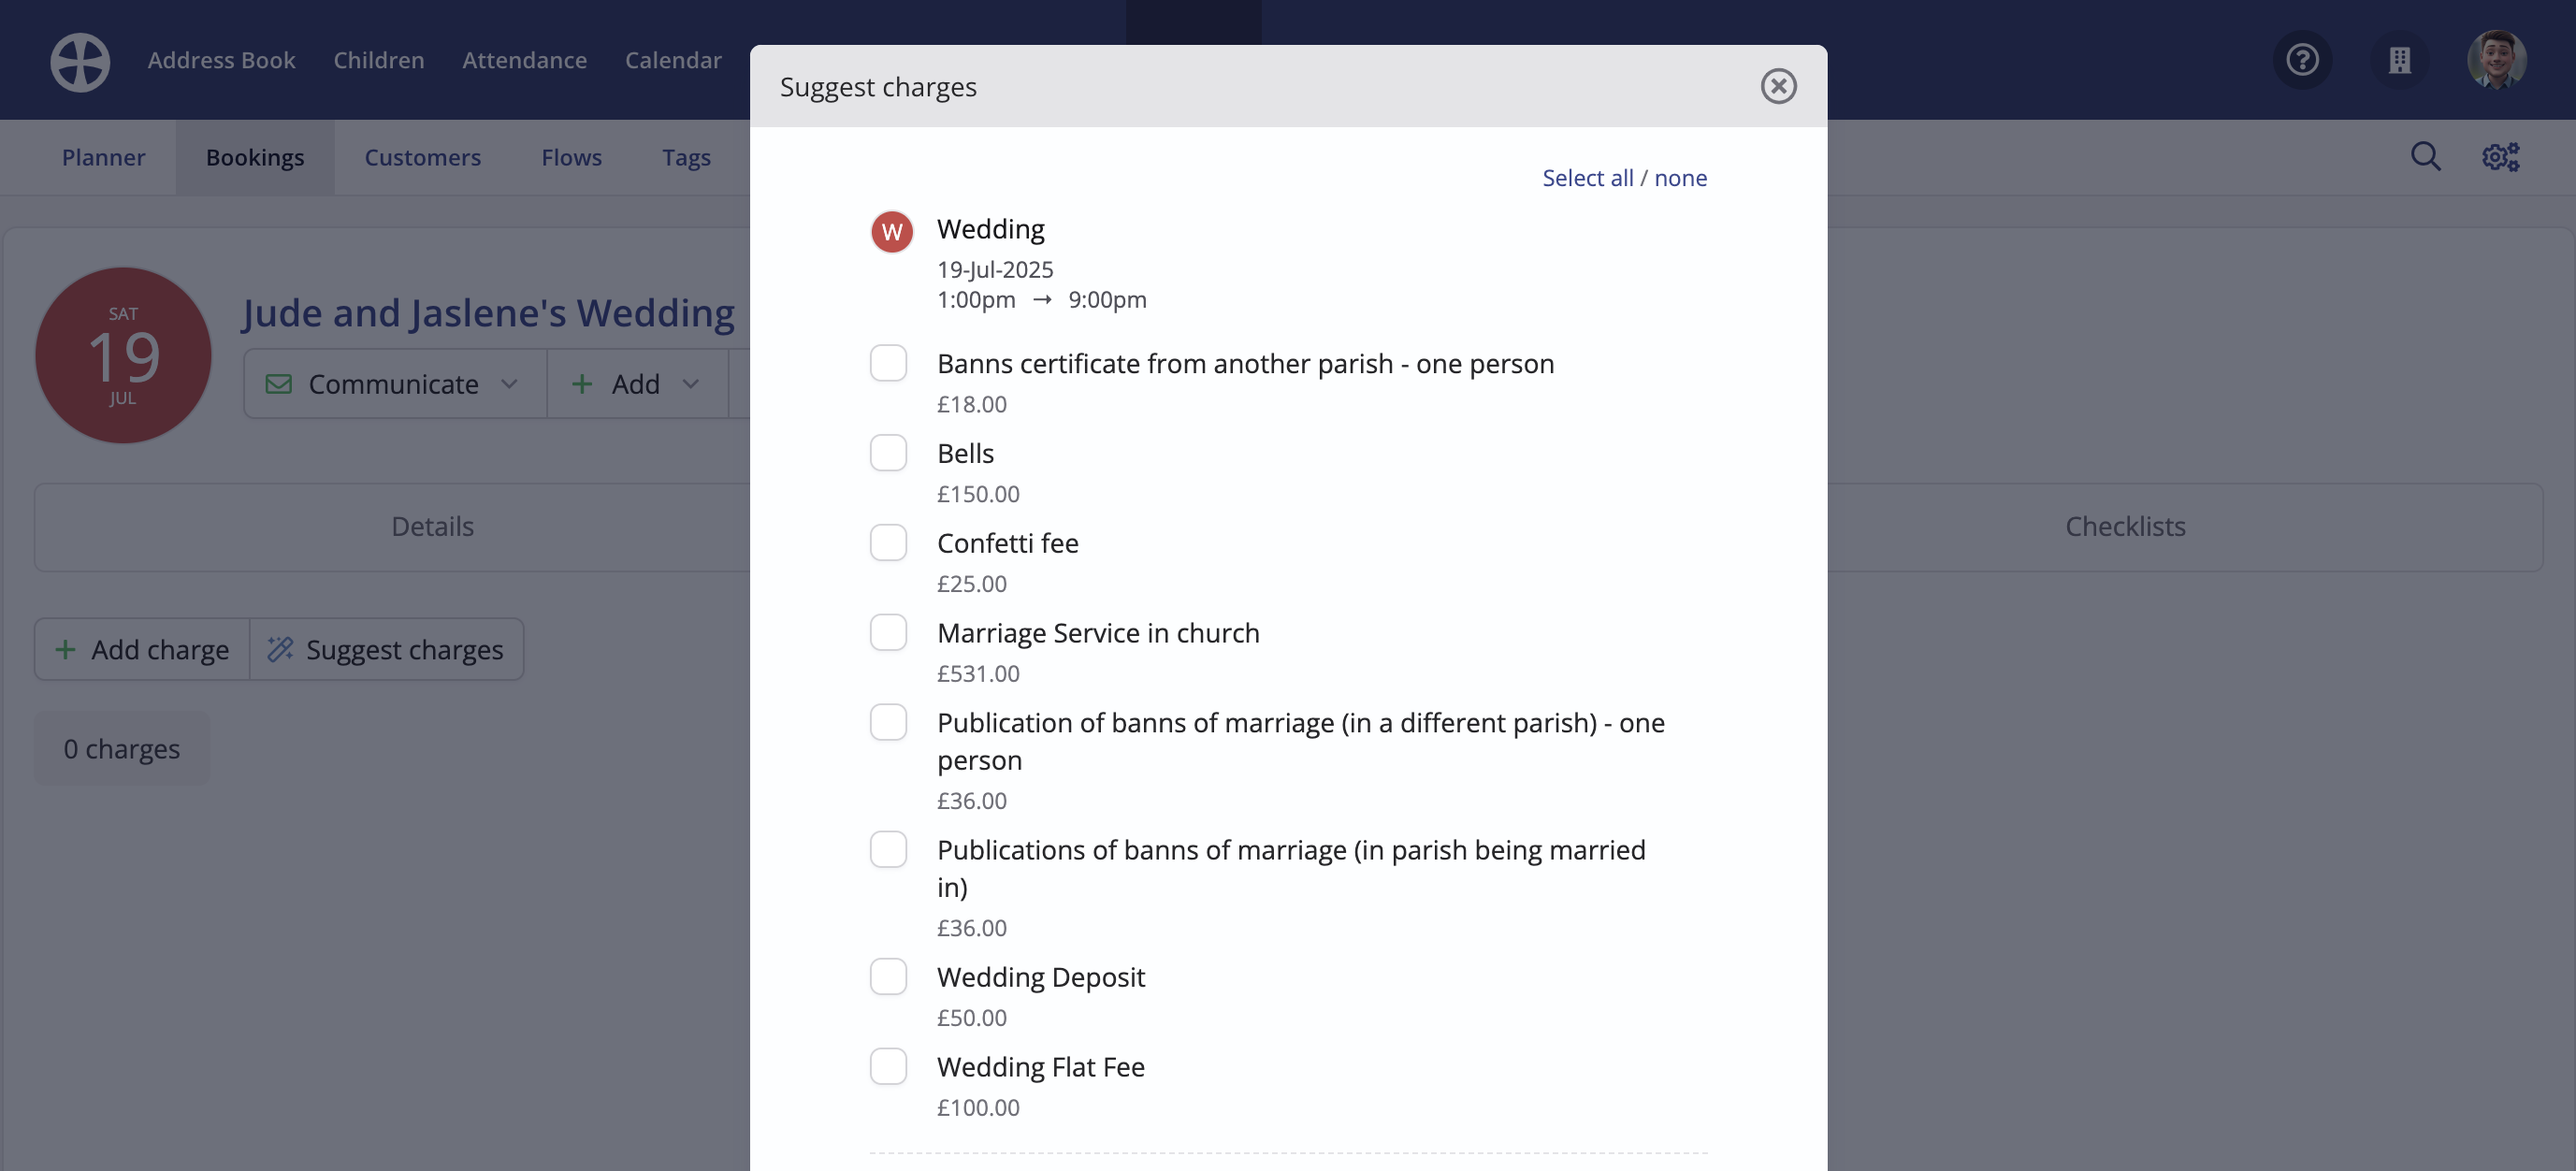Viewport: 2576px width, 1171px height.
Task: Tick Banns certificate from another parish checkbox
Action: 888,363
